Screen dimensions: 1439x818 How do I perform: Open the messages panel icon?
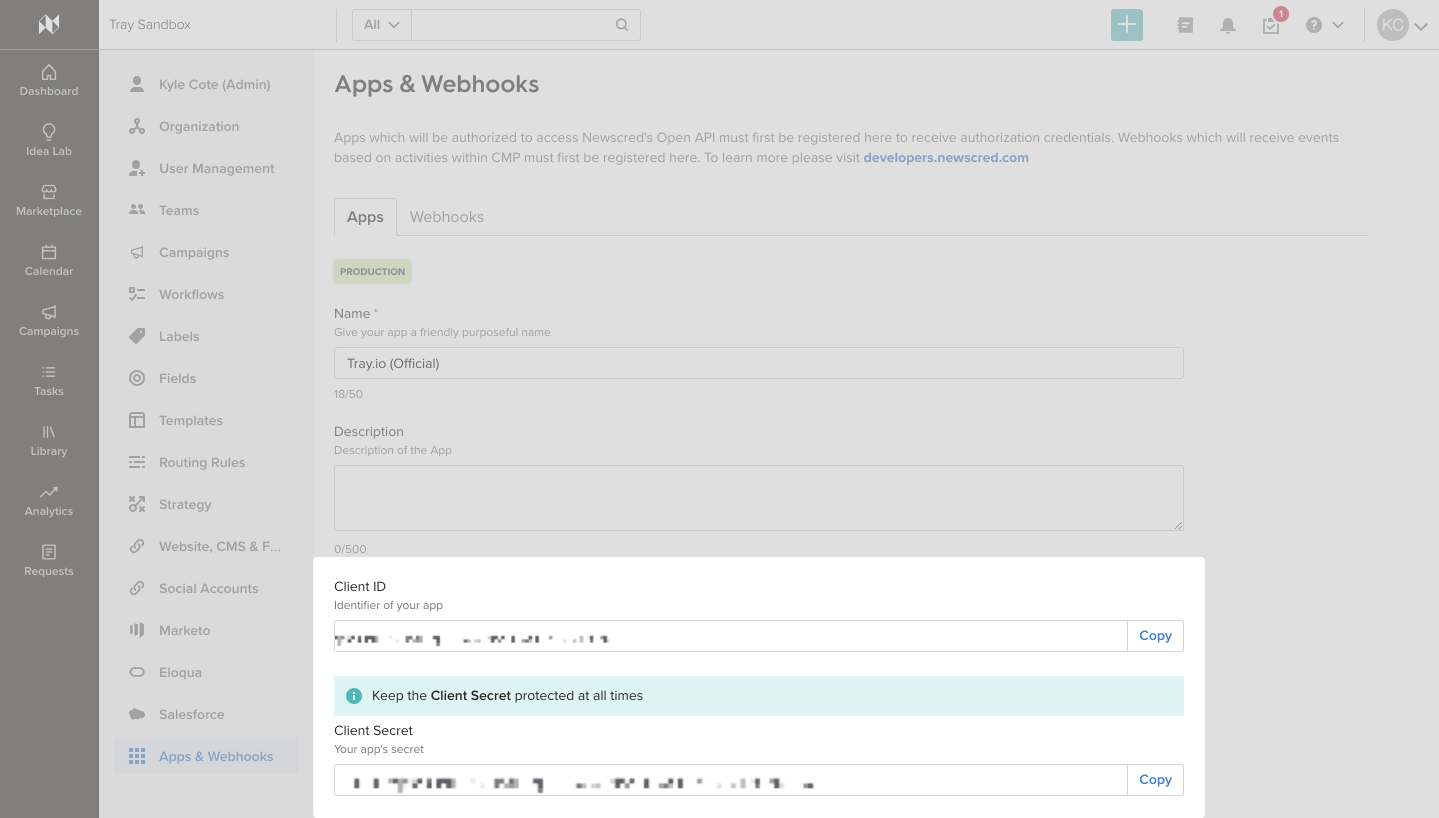tap(1185, 25)
